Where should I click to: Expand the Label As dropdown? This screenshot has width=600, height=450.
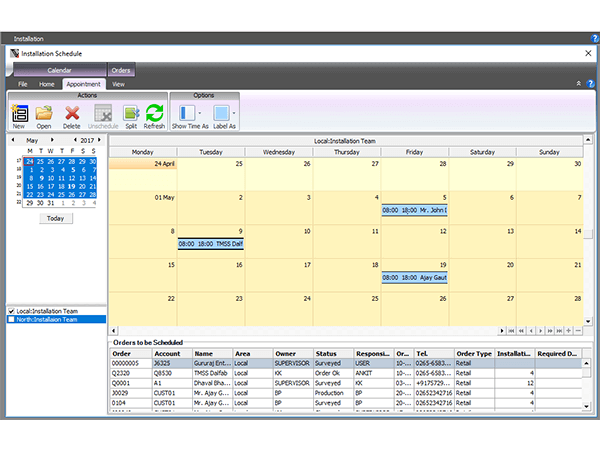(x=233, y=114)
